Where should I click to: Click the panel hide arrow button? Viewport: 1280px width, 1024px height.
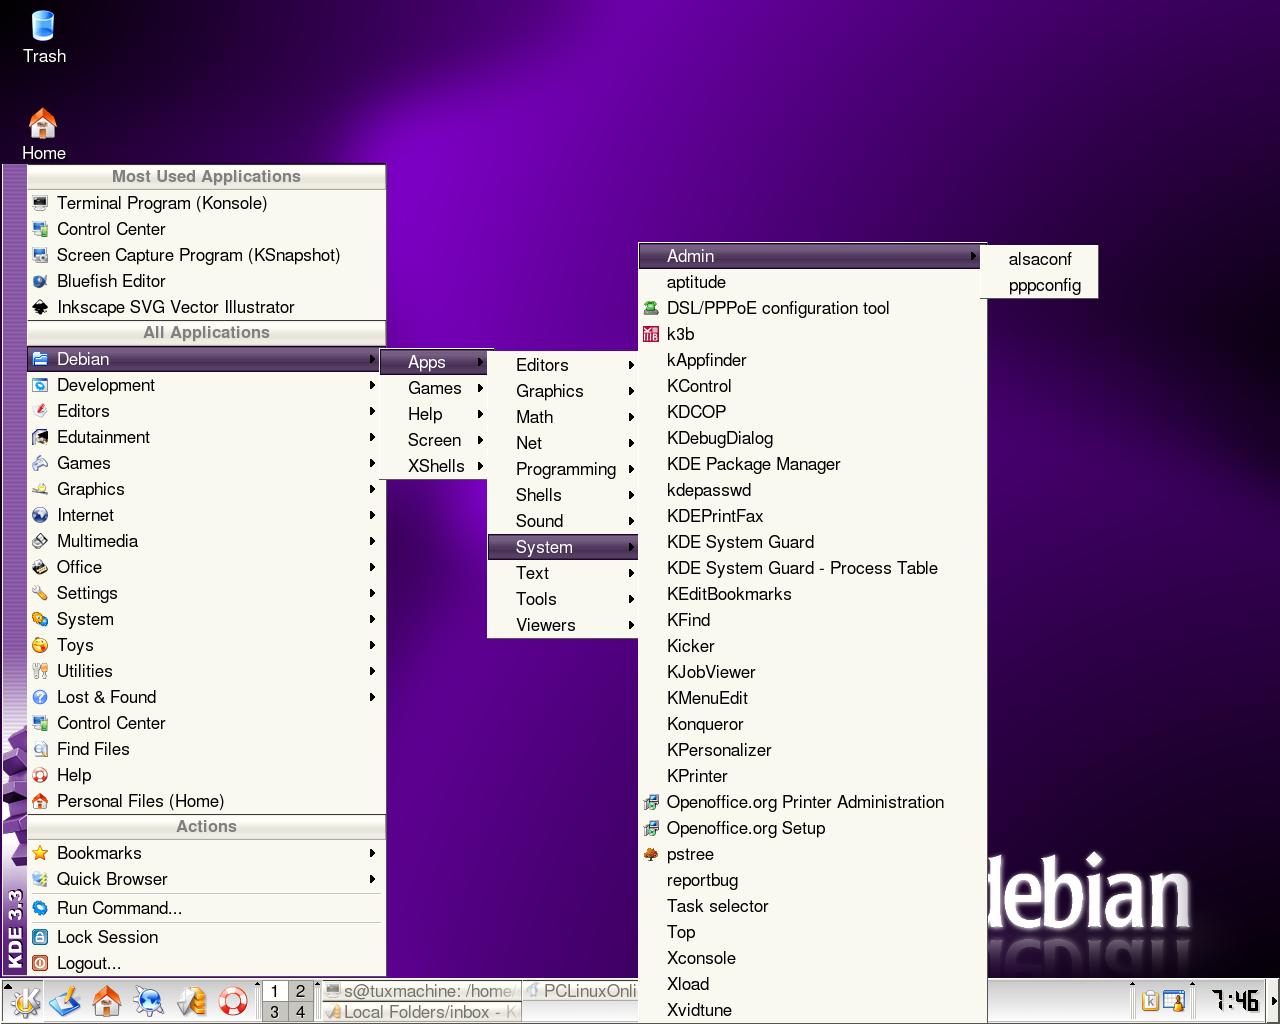pyautogui.click(x=1273, y=1001)
